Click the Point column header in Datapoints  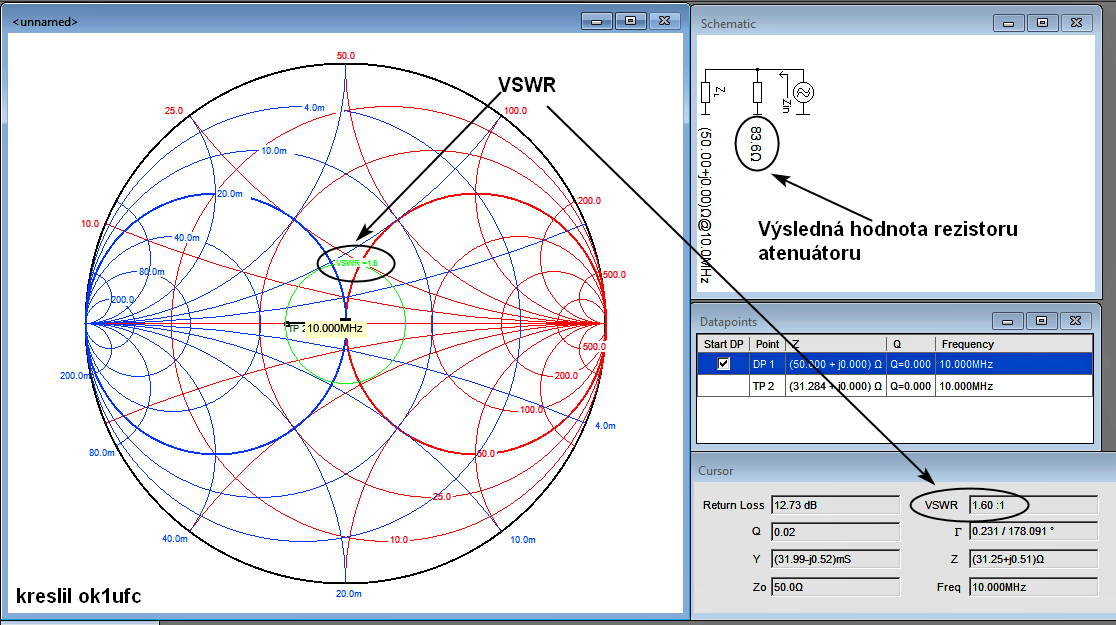tap(767, 344)
